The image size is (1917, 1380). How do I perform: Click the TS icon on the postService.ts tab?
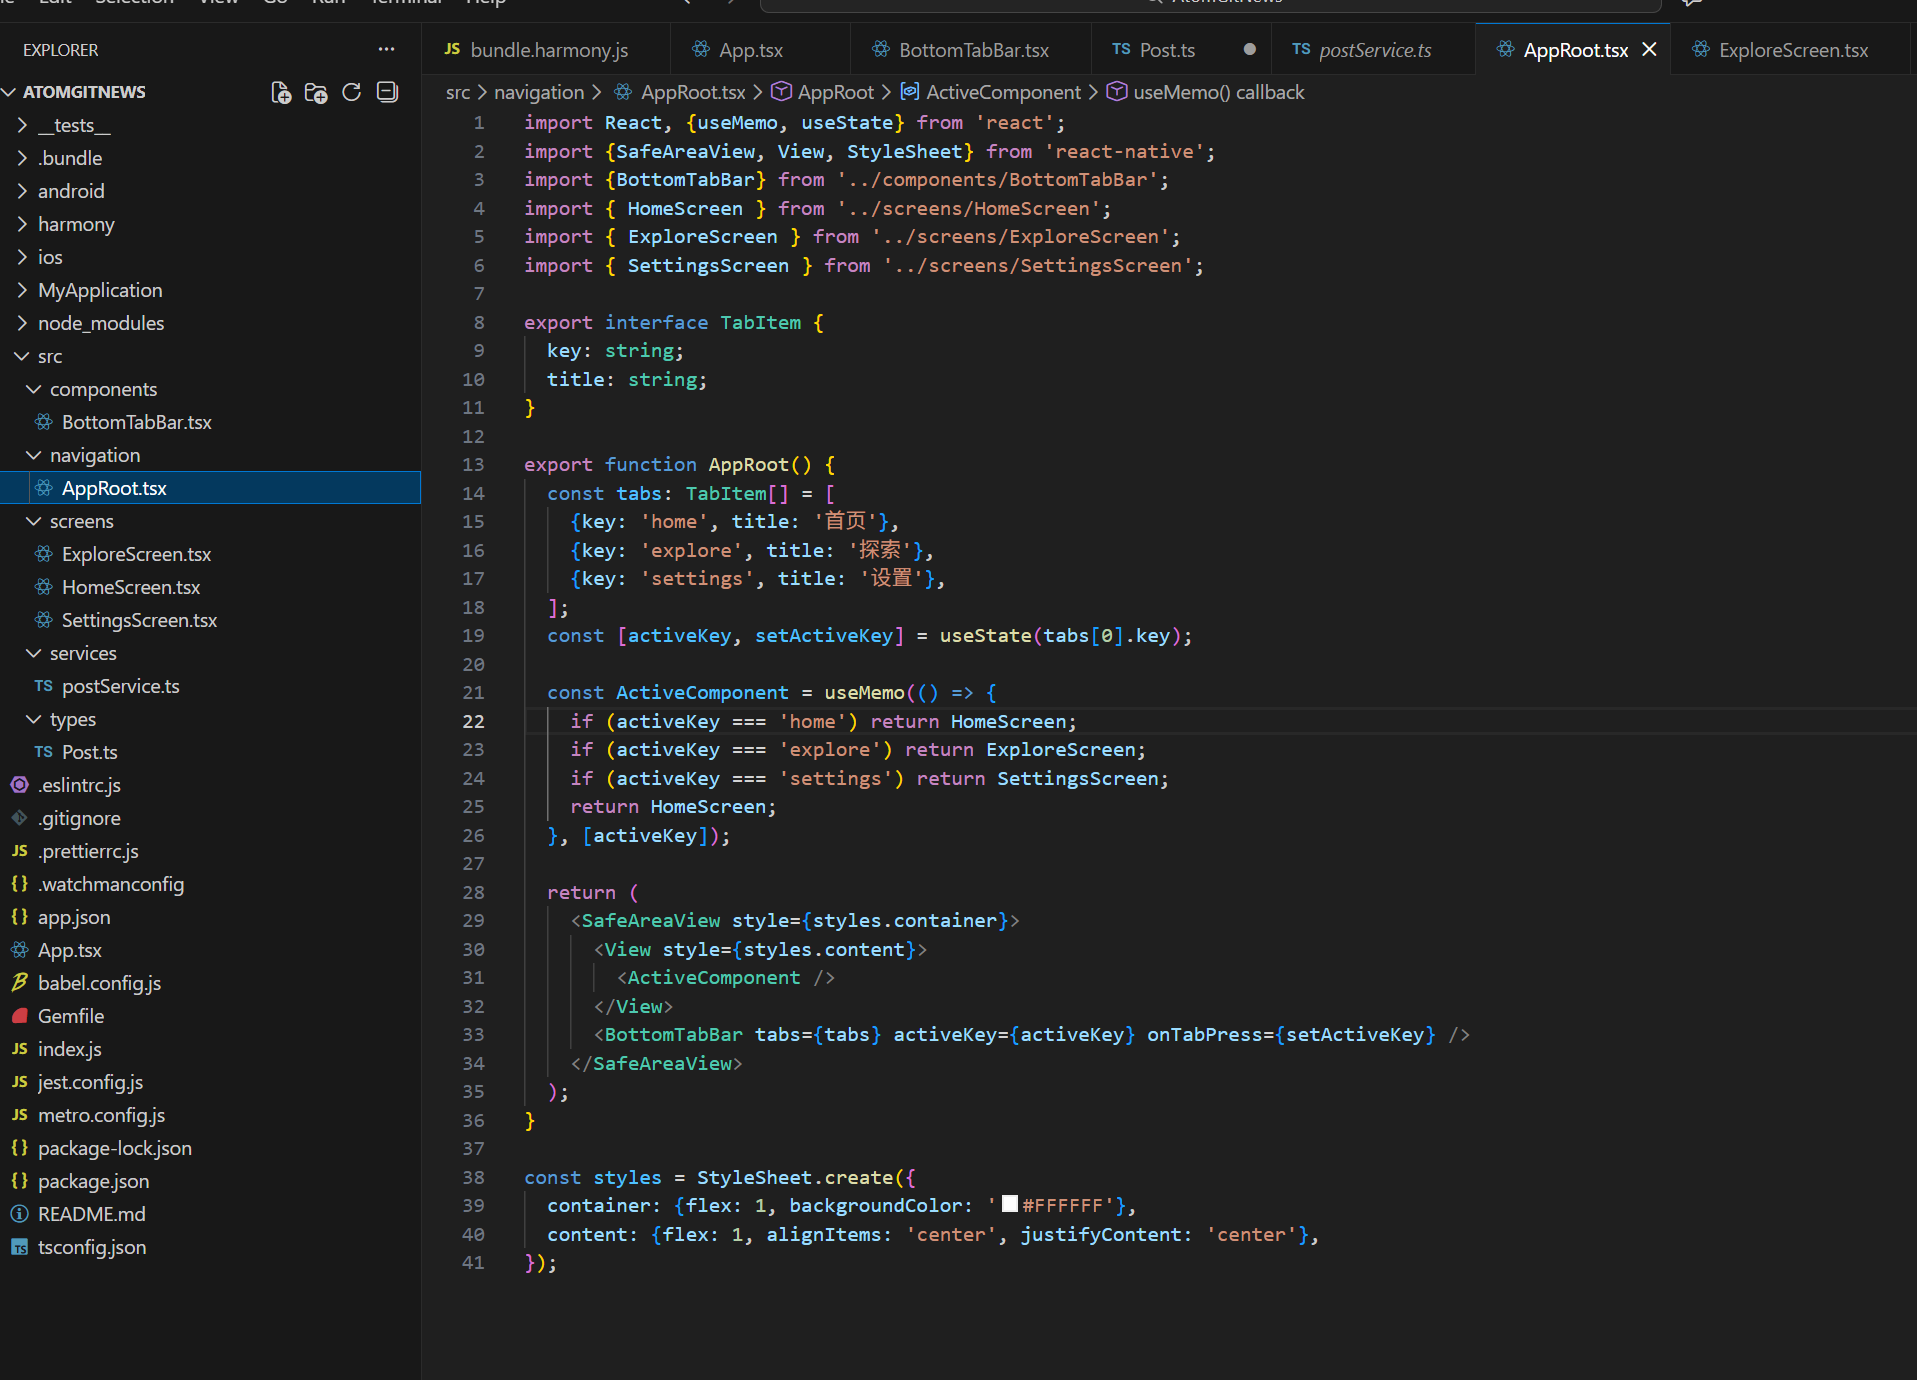coord(1301,49)
